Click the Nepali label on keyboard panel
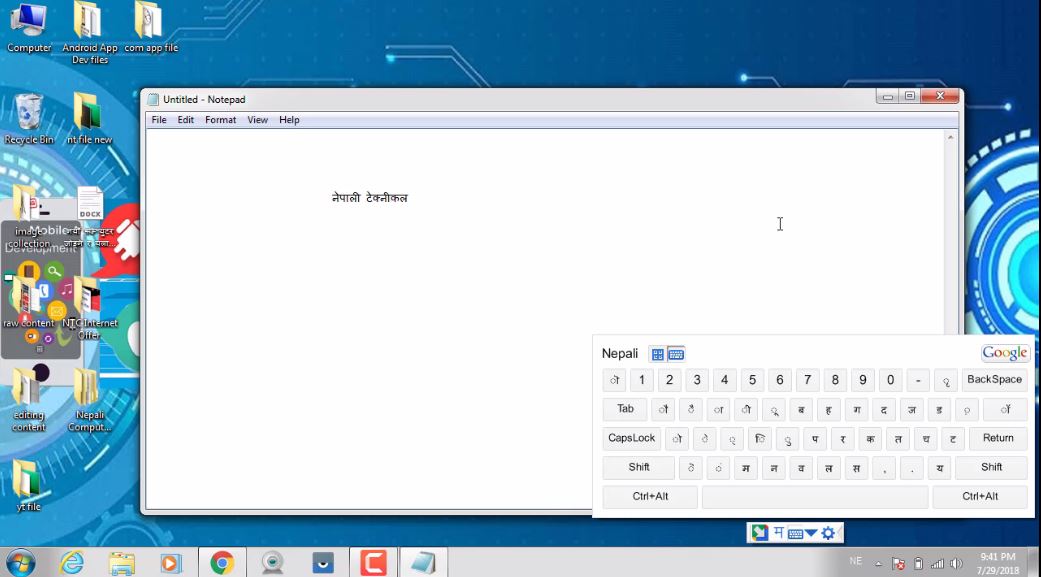The height and width of the screenshot is (577, 1041). 619,354
